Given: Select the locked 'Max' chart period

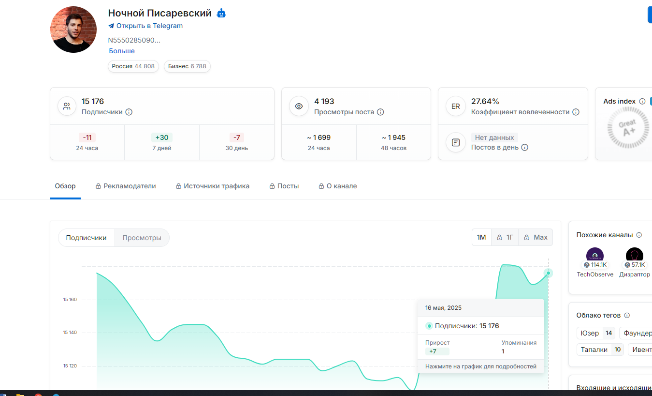Looking at the screenshot, I should pyautogui.click(x=536, y=238).
